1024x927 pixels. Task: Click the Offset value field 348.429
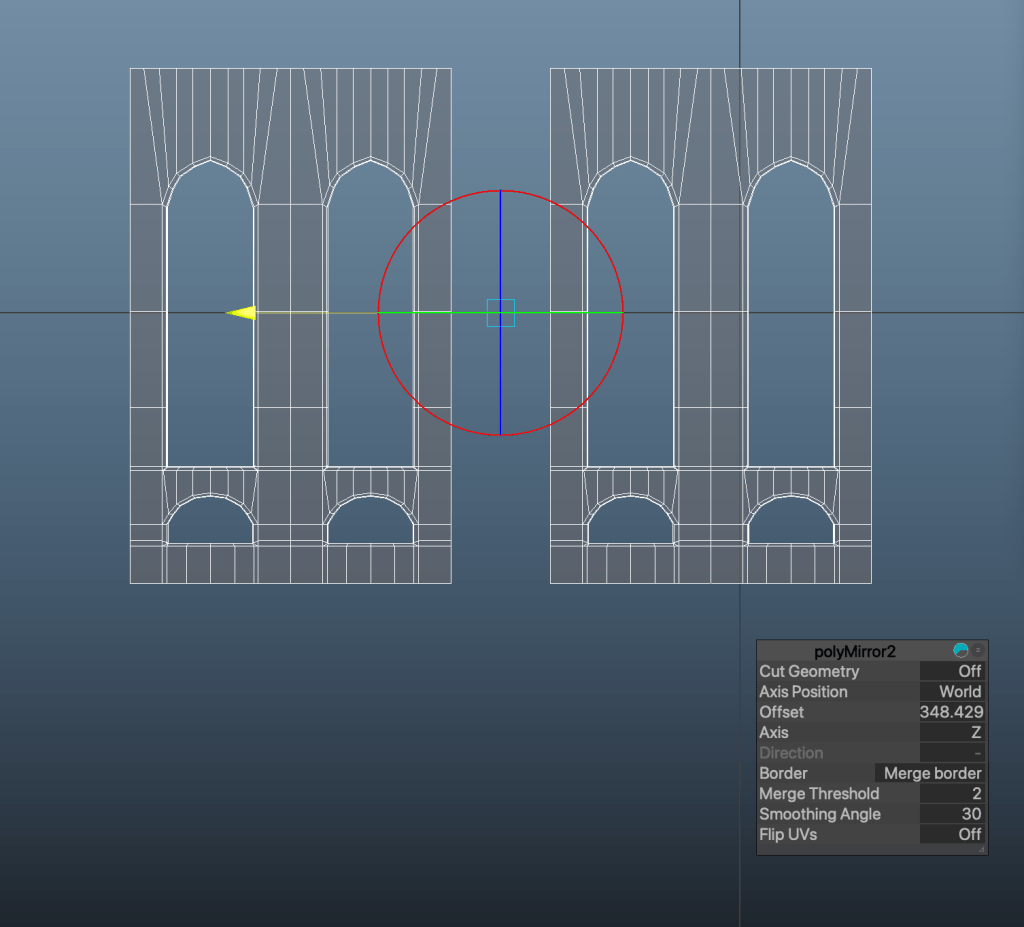pos(951,712)
